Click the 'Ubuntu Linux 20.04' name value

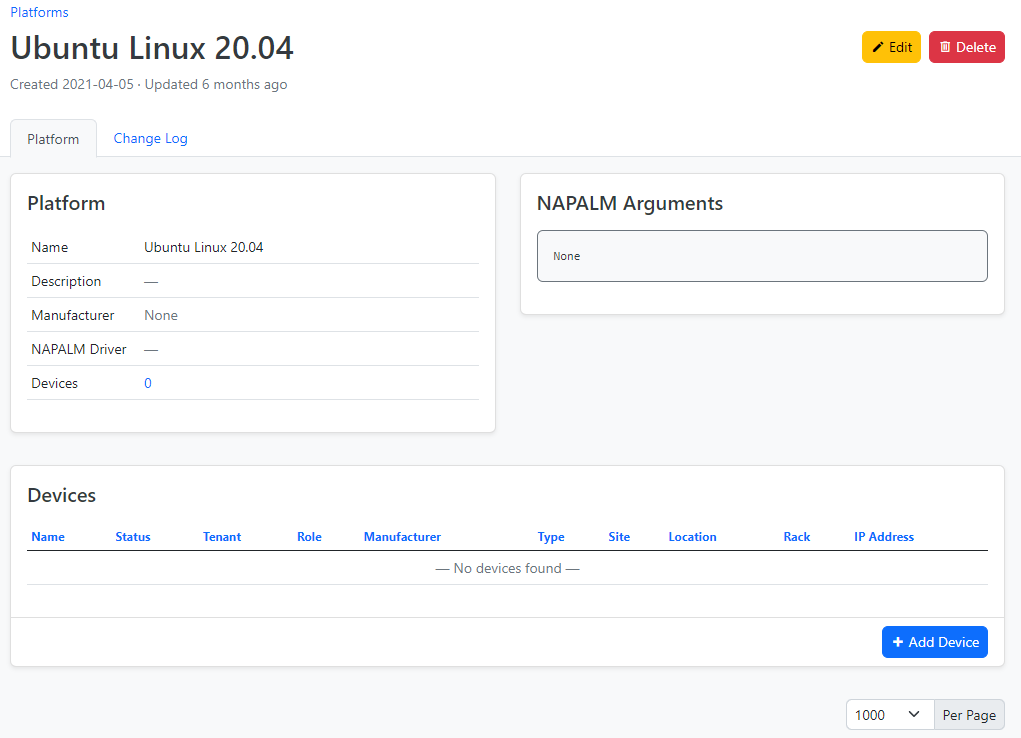click(x=204, y=248)
